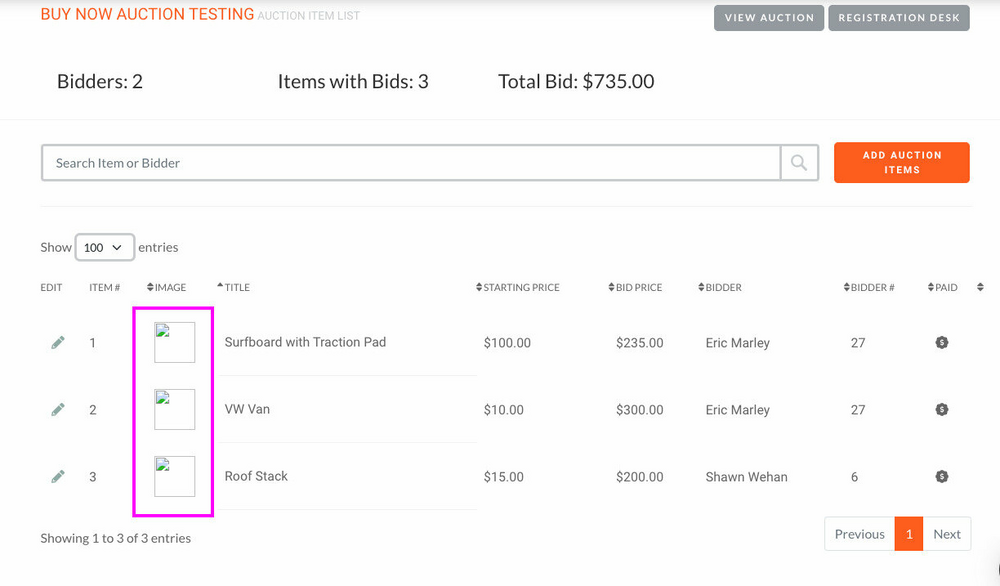Viewport: 1000px width, 586px height.
Task: Go to page 1 in pagination
Action: (908, 534)
